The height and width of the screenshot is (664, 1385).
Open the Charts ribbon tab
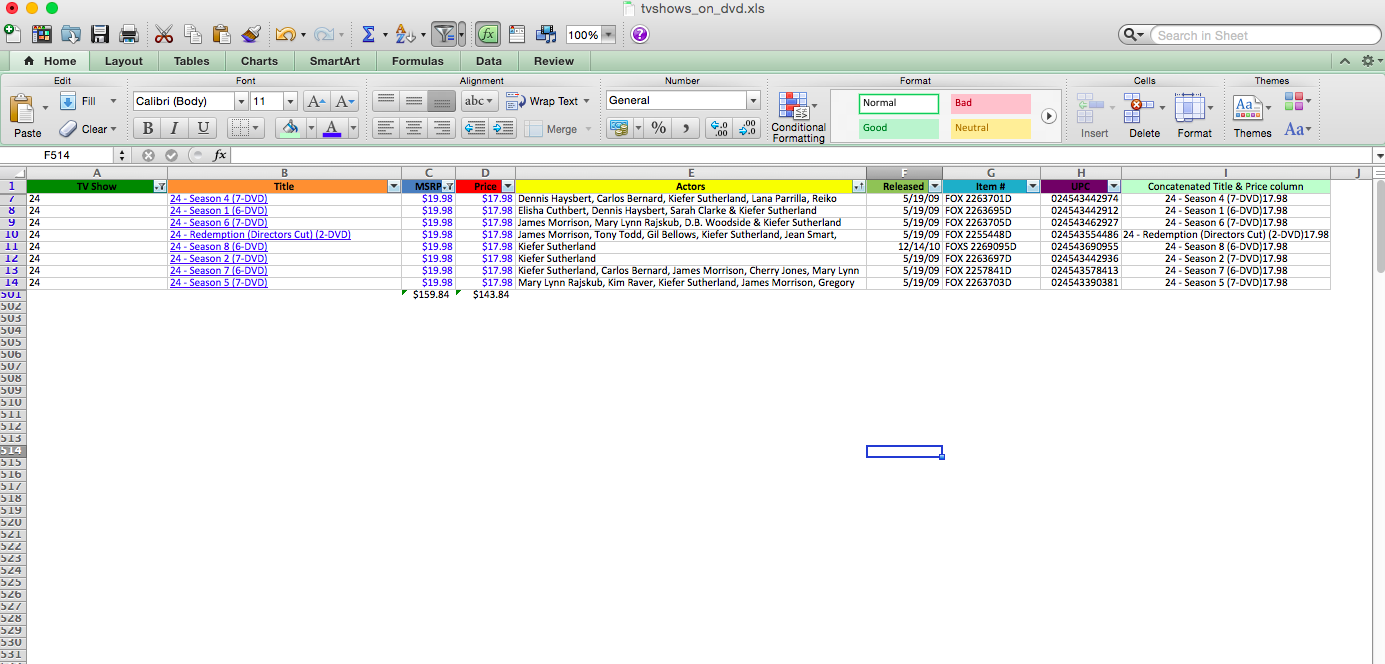(x=260, y=61)
